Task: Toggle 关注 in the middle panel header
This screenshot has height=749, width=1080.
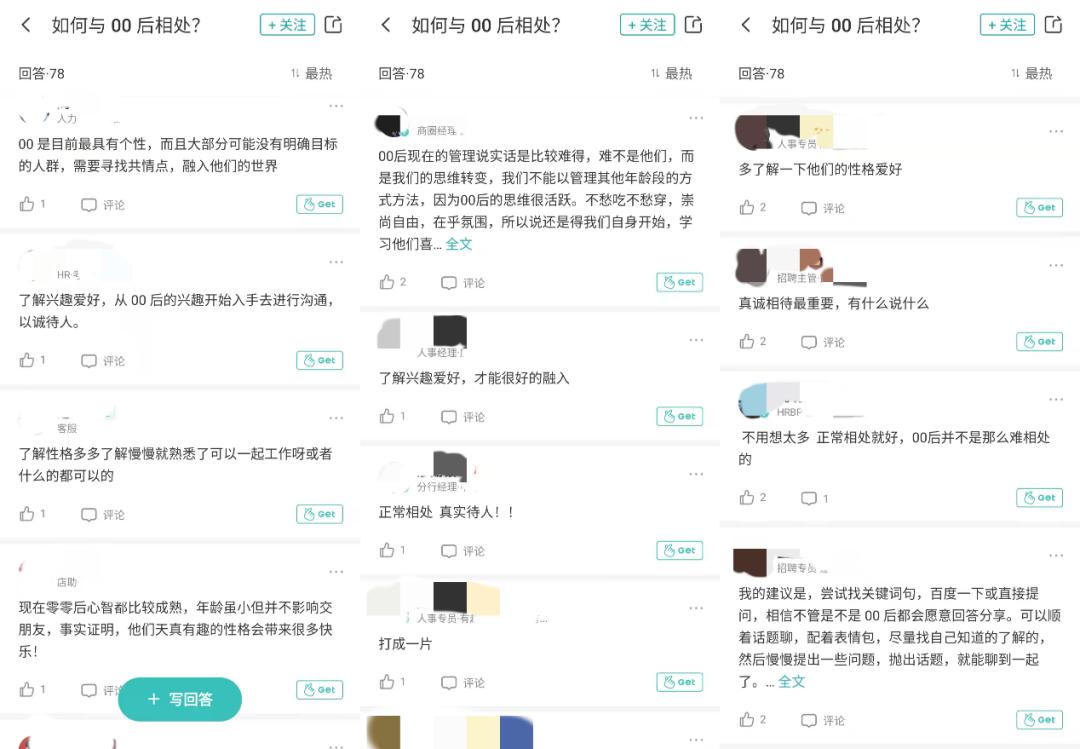Action: [647, 25]
